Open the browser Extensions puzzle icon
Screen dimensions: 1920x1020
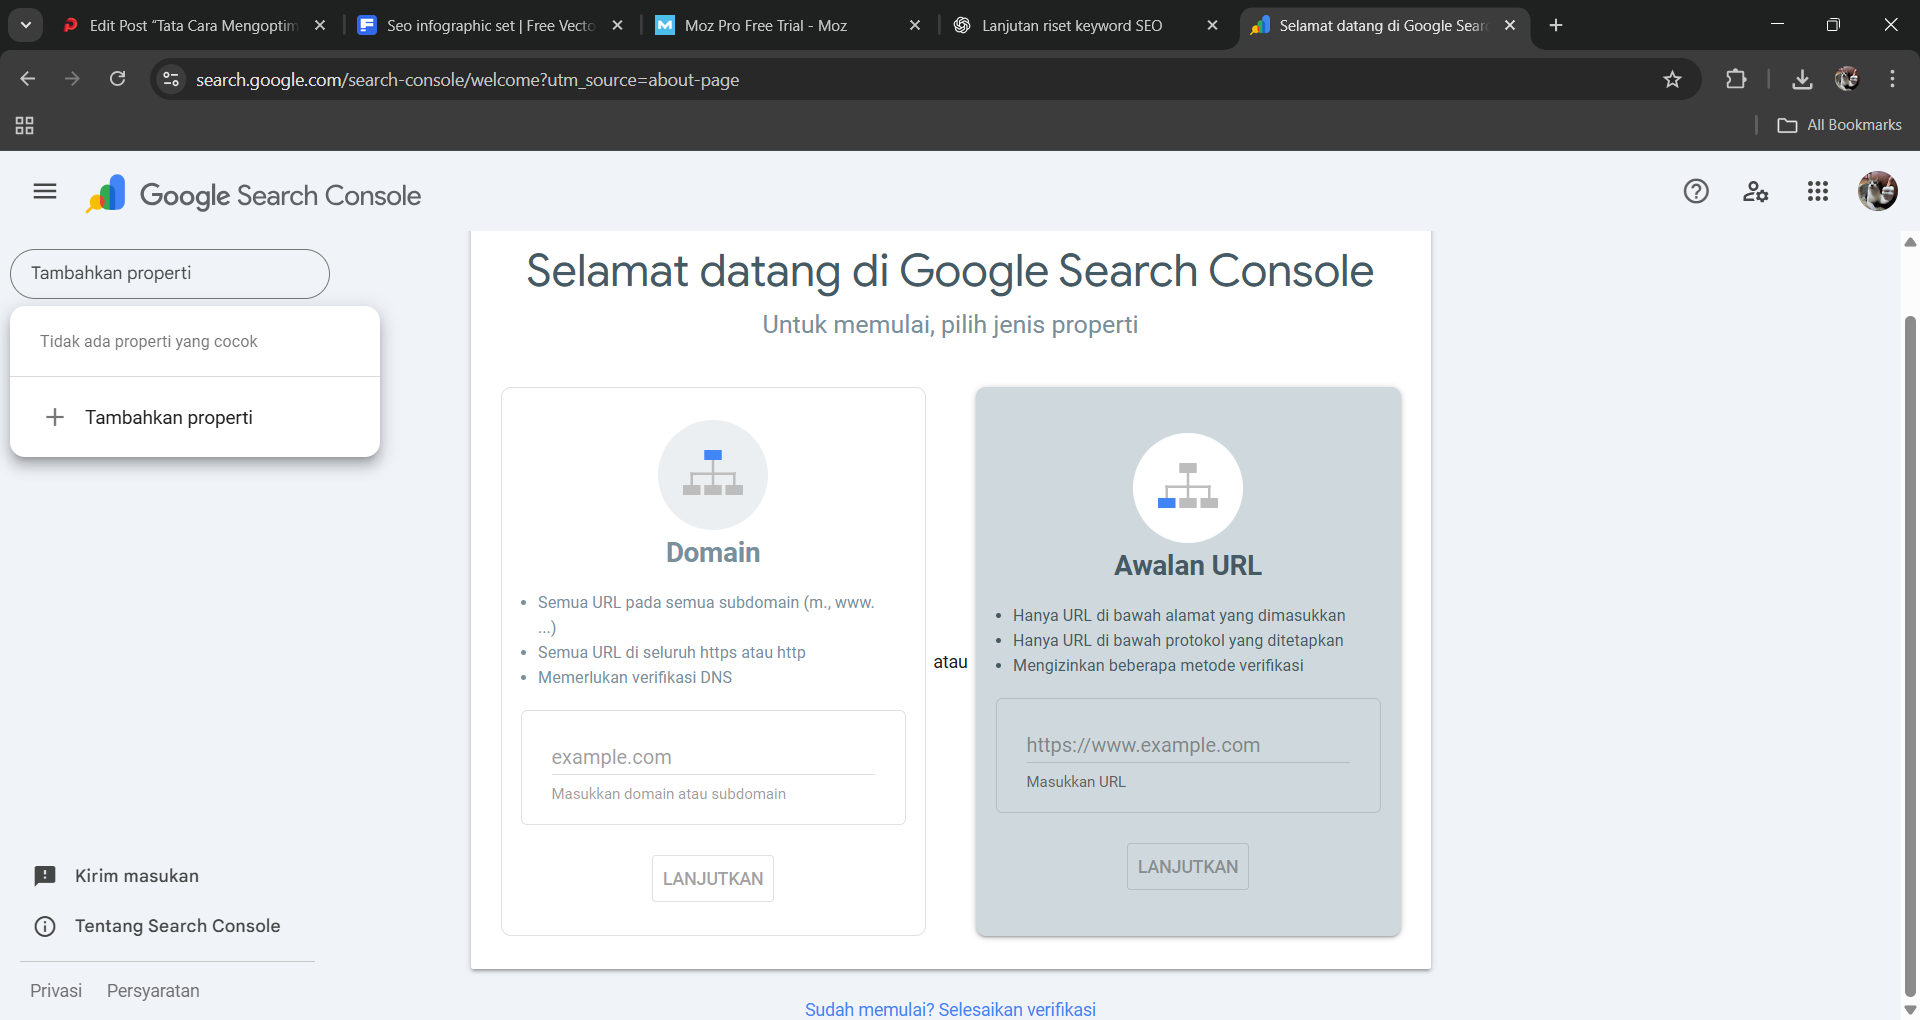1736,79
